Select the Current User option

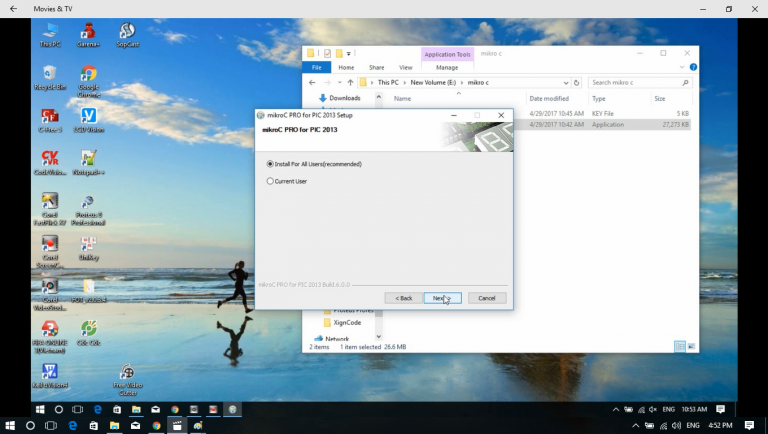(x=287, y=181)
